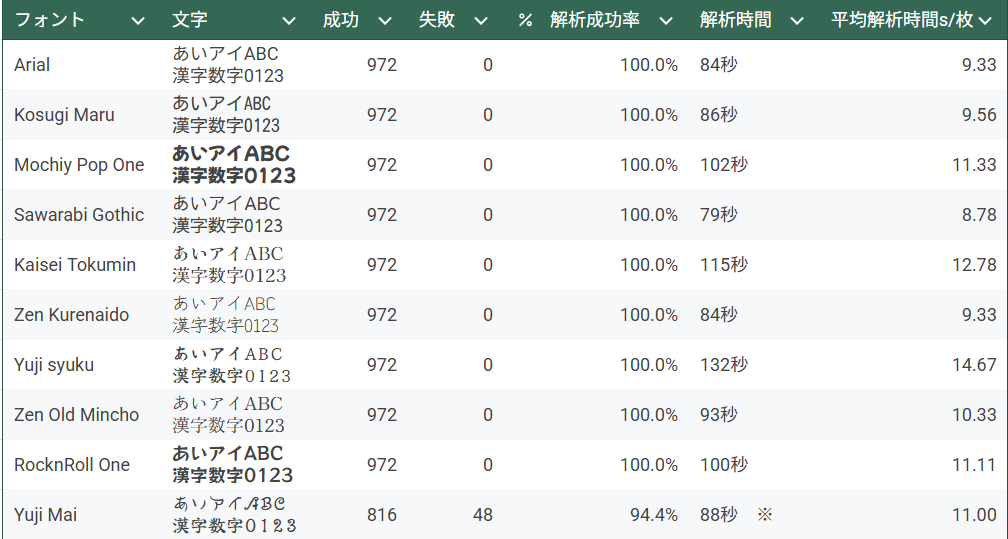
Task: Click the 14.67 average time cell
Action: [974, 365]
